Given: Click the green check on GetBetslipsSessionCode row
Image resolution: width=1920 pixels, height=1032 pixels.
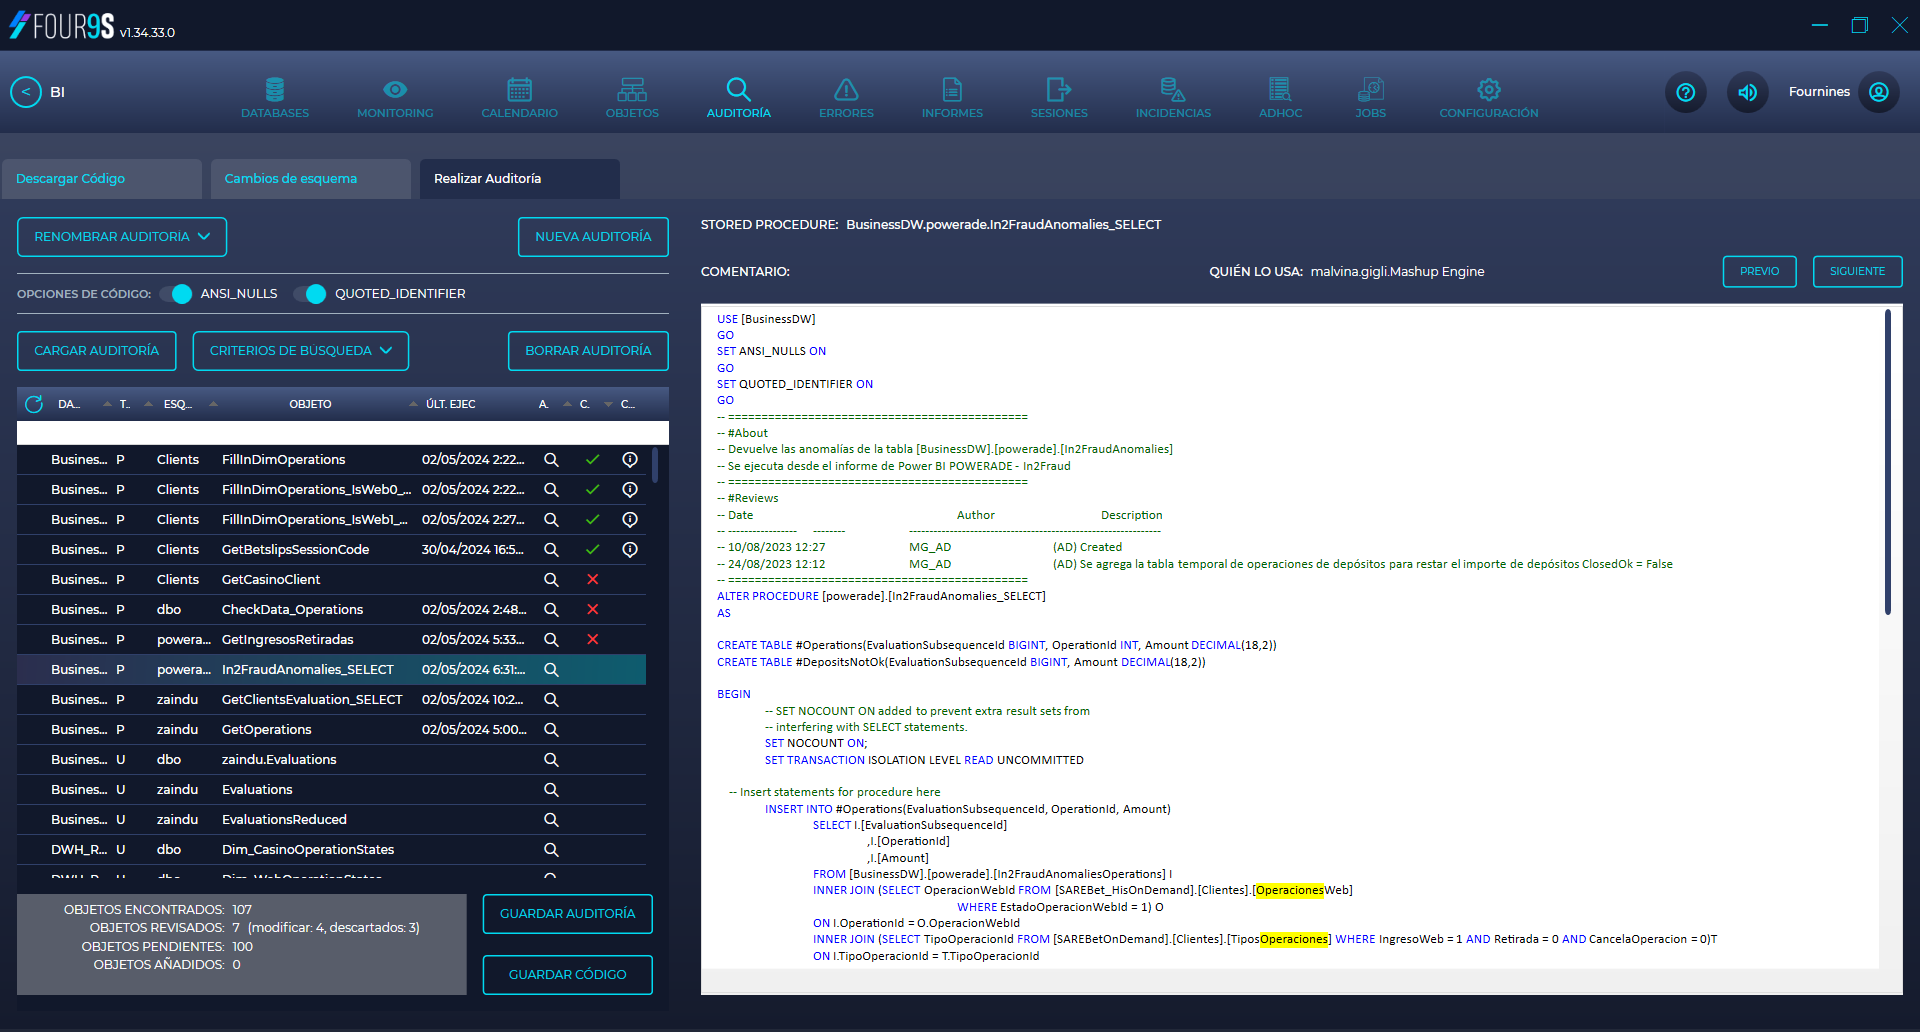Looking at the screenshot, I should point(592,549).
